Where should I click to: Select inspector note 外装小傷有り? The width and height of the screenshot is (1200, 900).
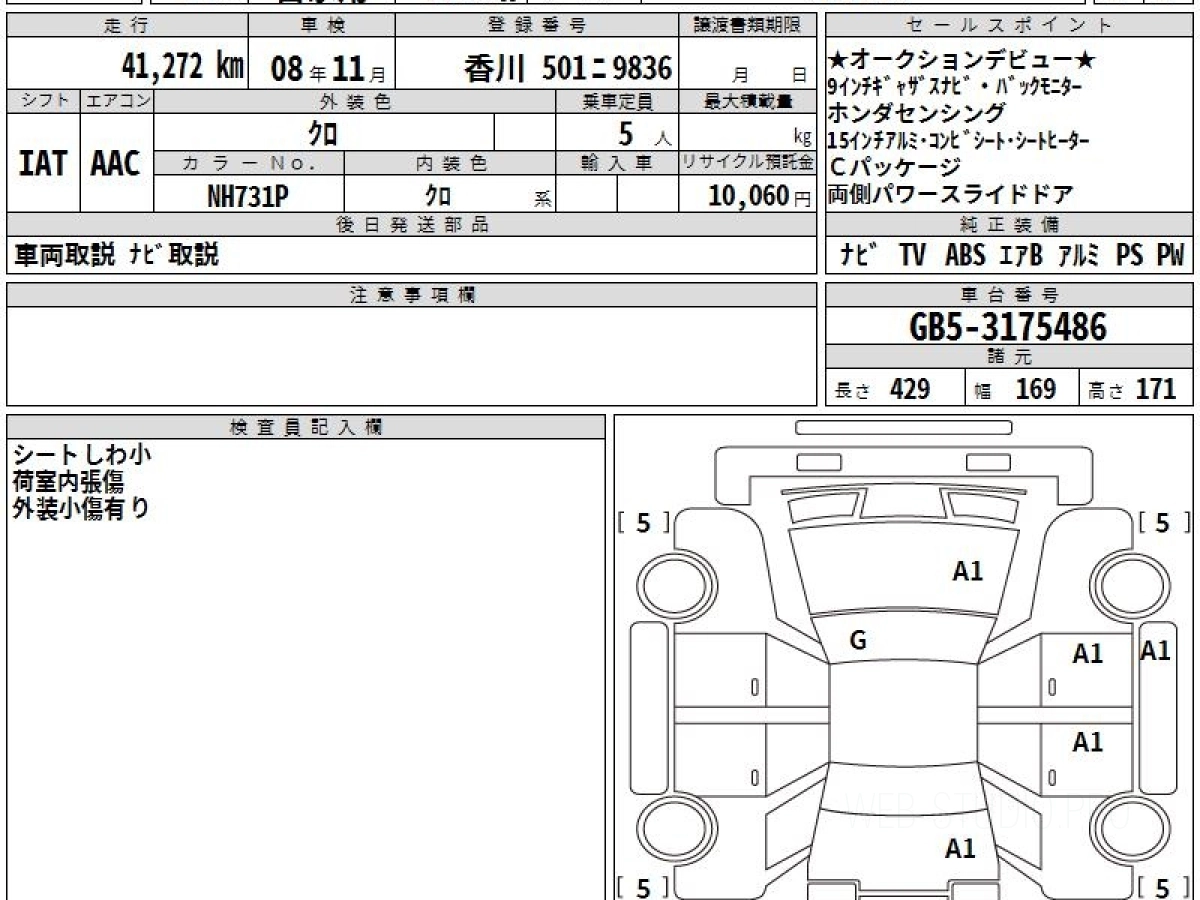coord(81,508)
